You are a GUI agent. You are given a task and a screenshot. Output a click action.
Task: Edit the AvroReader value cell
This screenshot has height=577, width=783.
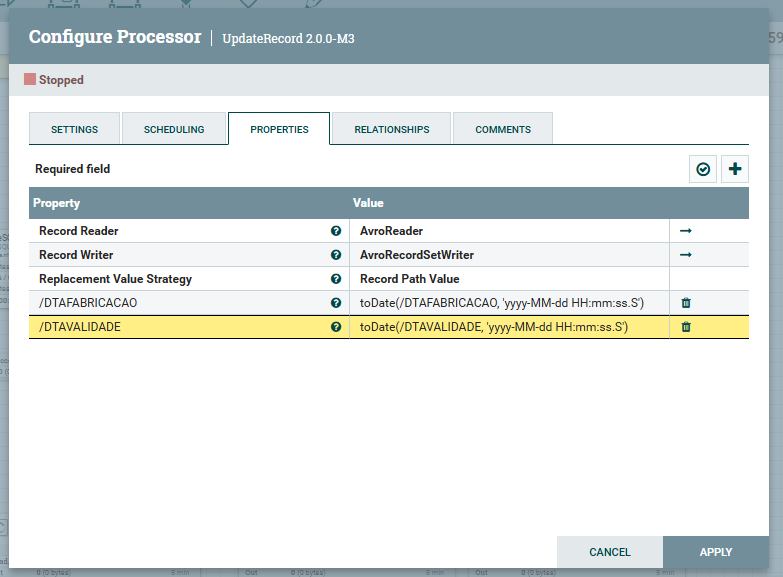(509, 231)
